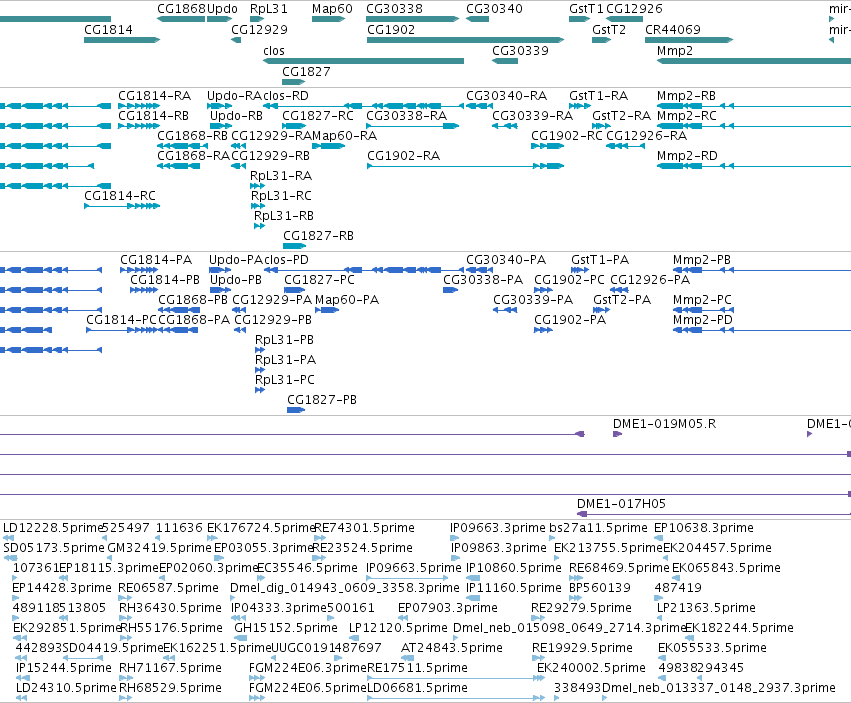Click the CG1827-PB protein label
This screenshot has width=851, height=703.
[322, 400]
